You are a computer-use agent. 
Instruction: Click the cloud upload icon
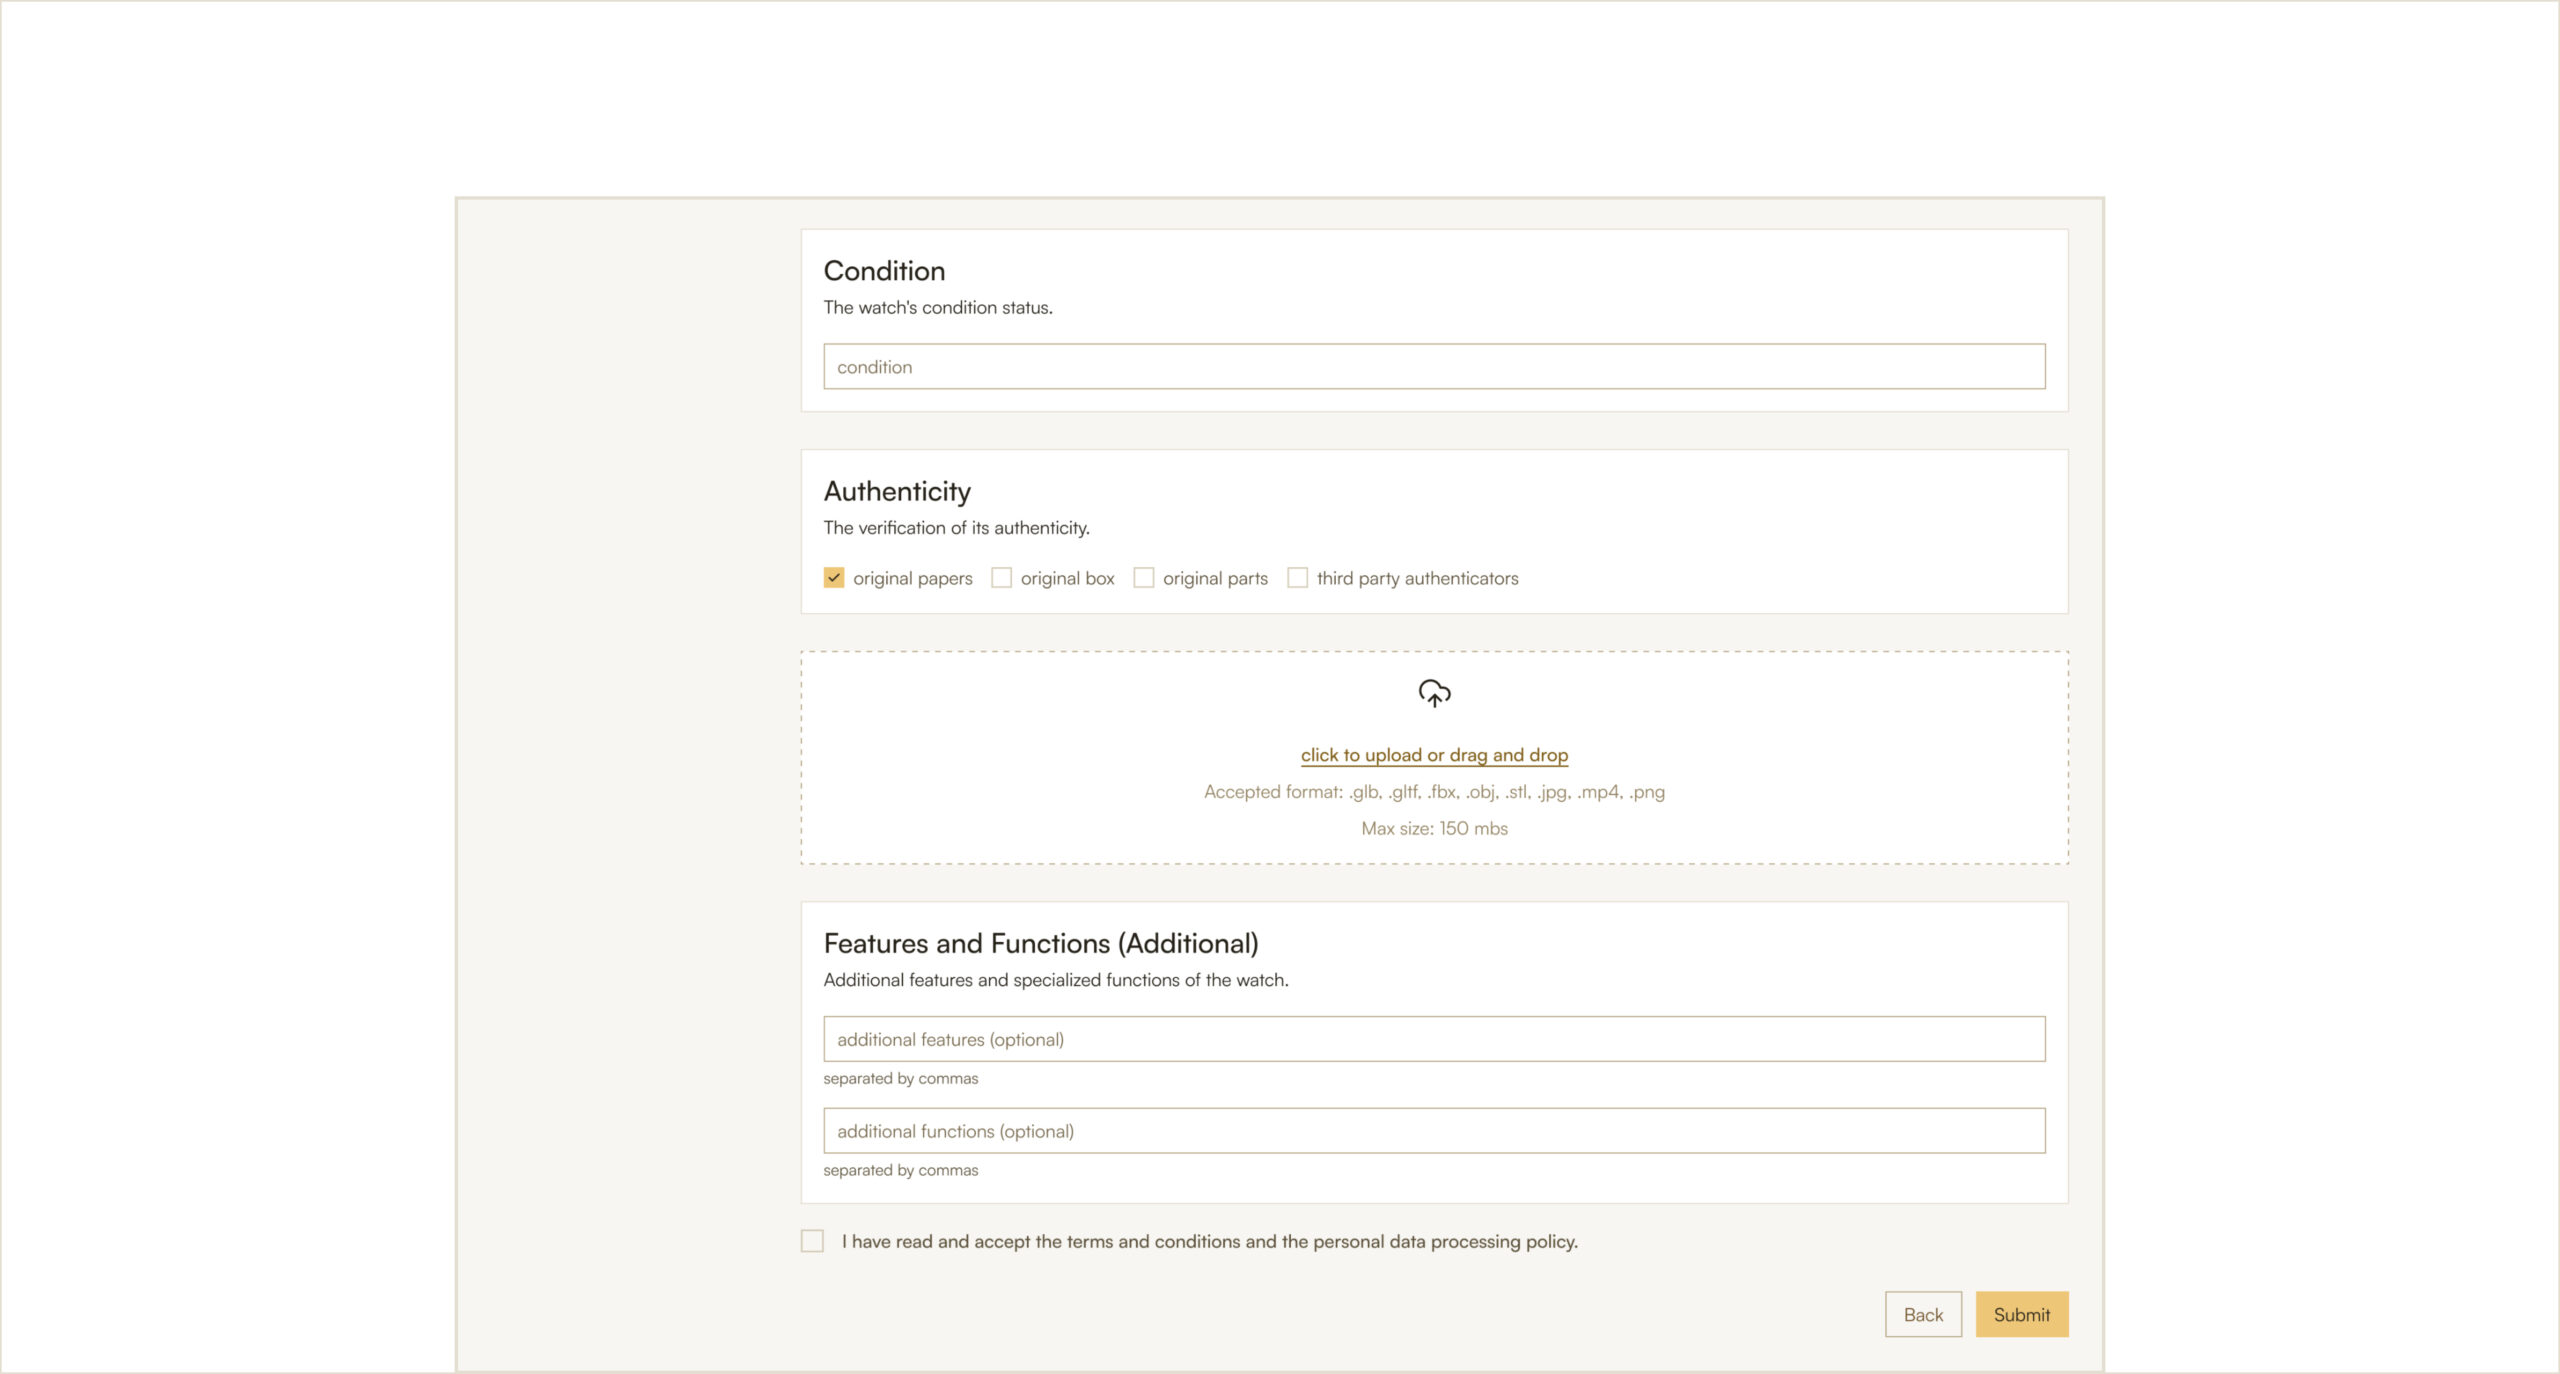[x=1434, y=693]
